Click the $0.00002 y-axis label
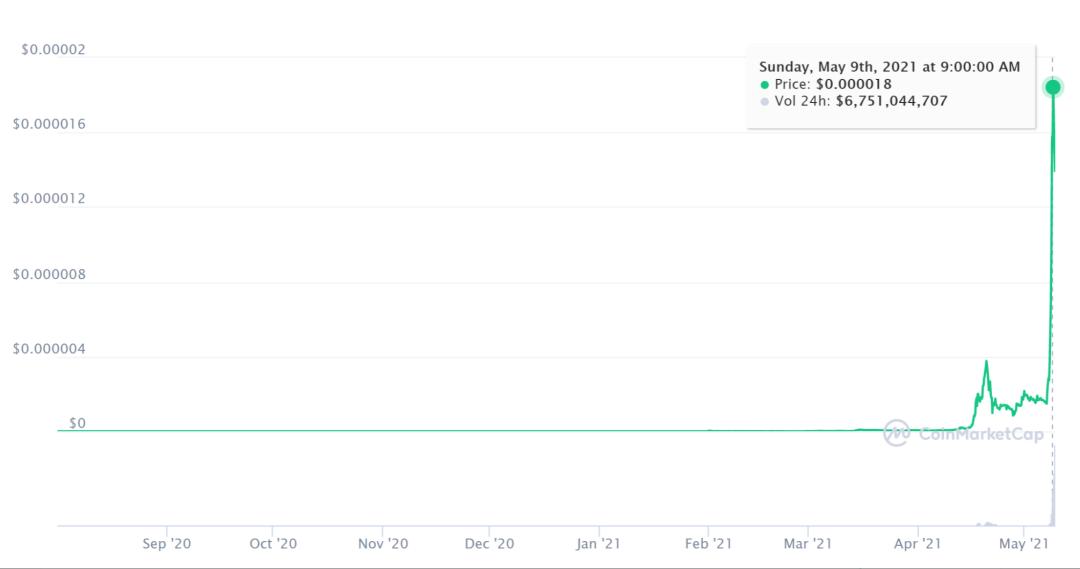The height and width of the screenshot is (569, 1080). pos(53,50)
